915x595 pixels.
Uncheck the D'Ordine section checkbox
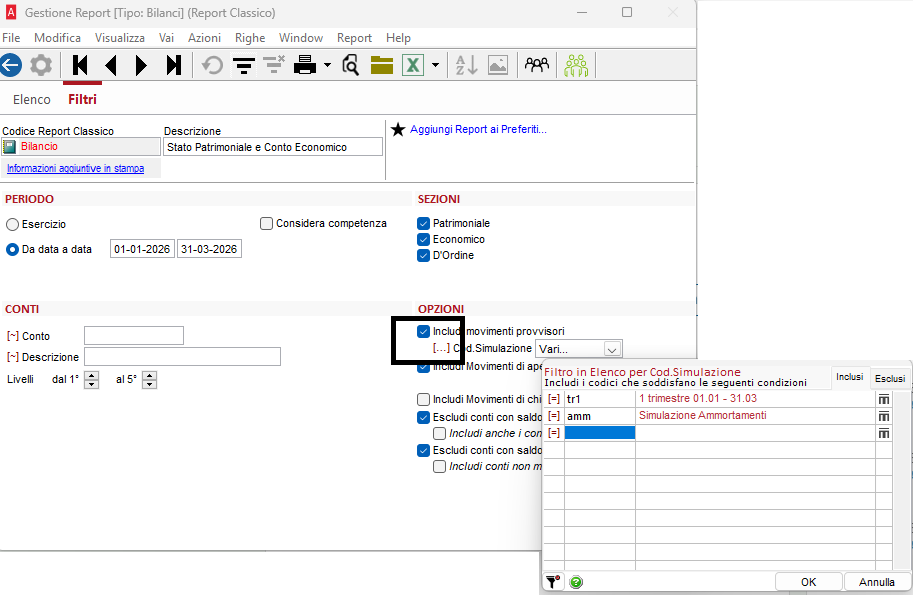click(424, 256)
